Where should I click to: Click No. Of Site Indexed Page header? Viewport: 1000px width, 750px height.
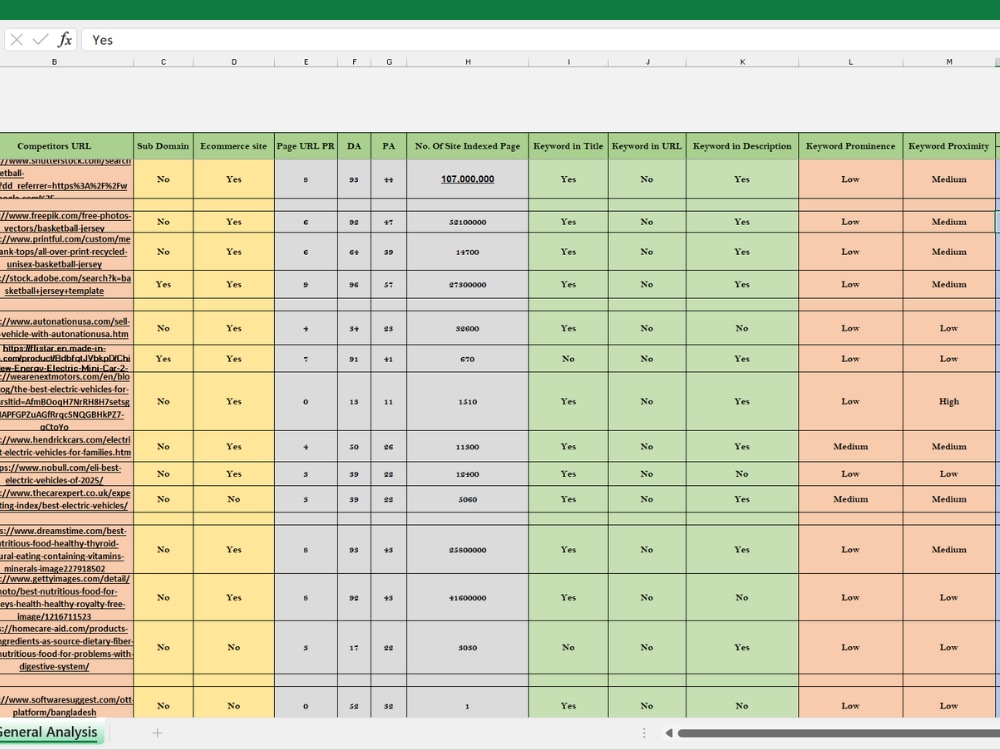[467, 146]
